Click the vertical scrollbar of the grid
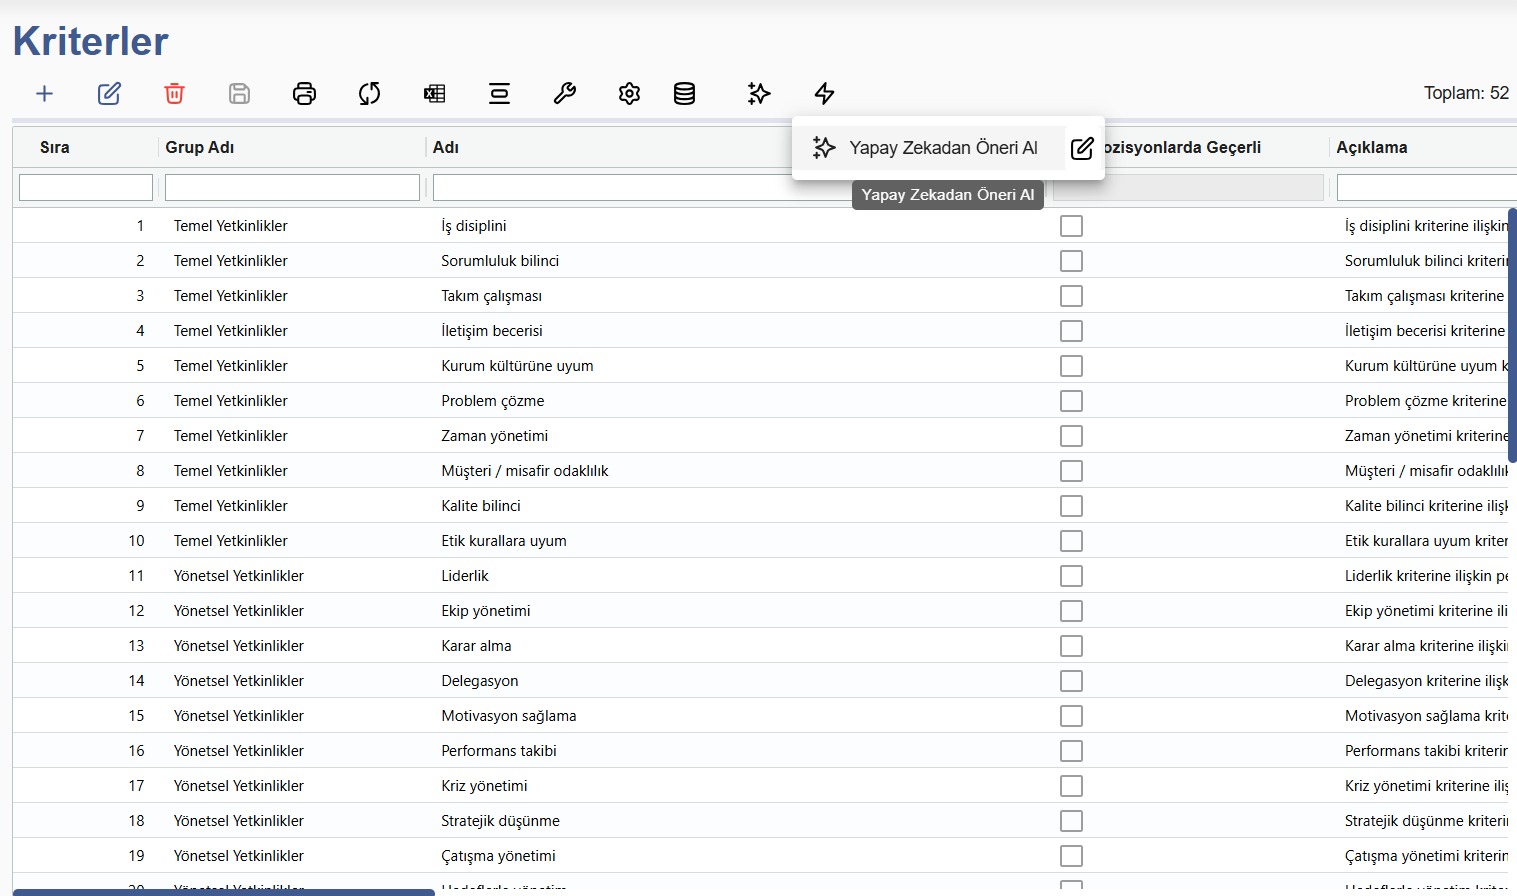 coord(1512,335)
